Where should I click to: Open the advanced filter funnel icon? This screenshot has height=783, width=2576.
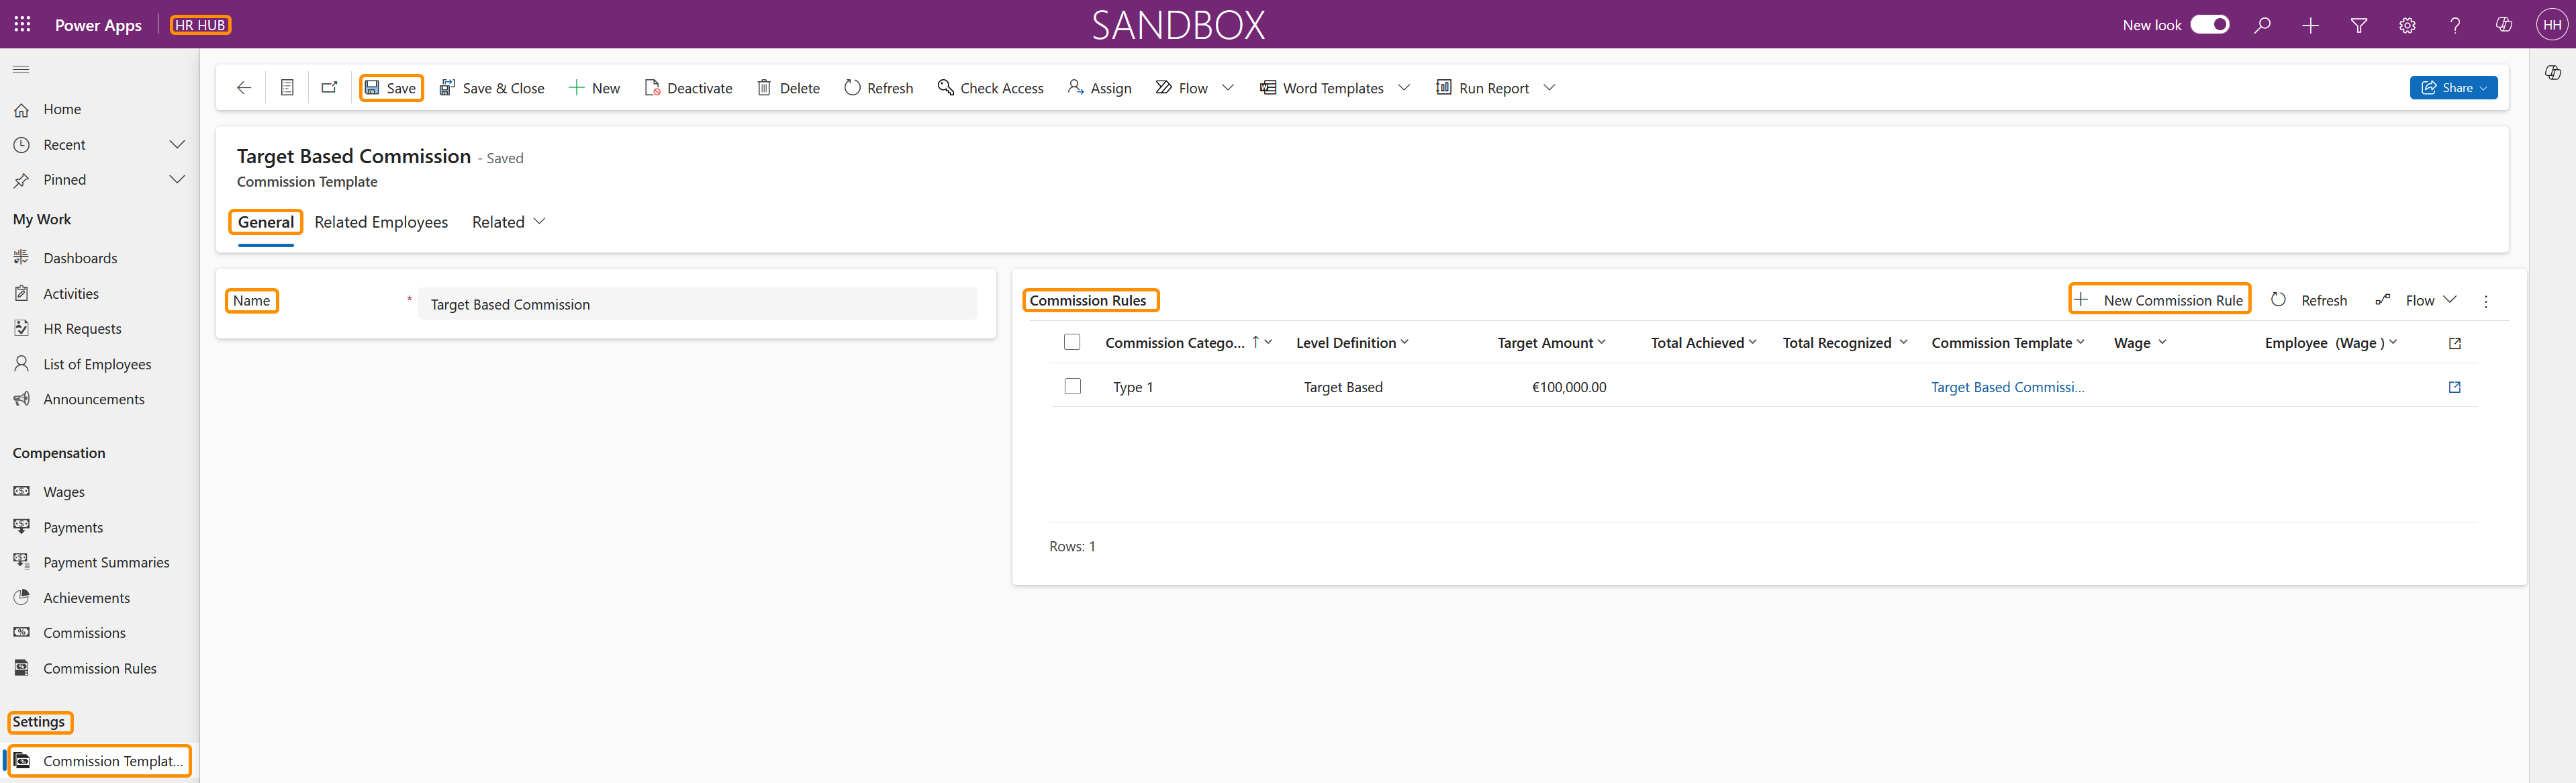[2358, 25]
